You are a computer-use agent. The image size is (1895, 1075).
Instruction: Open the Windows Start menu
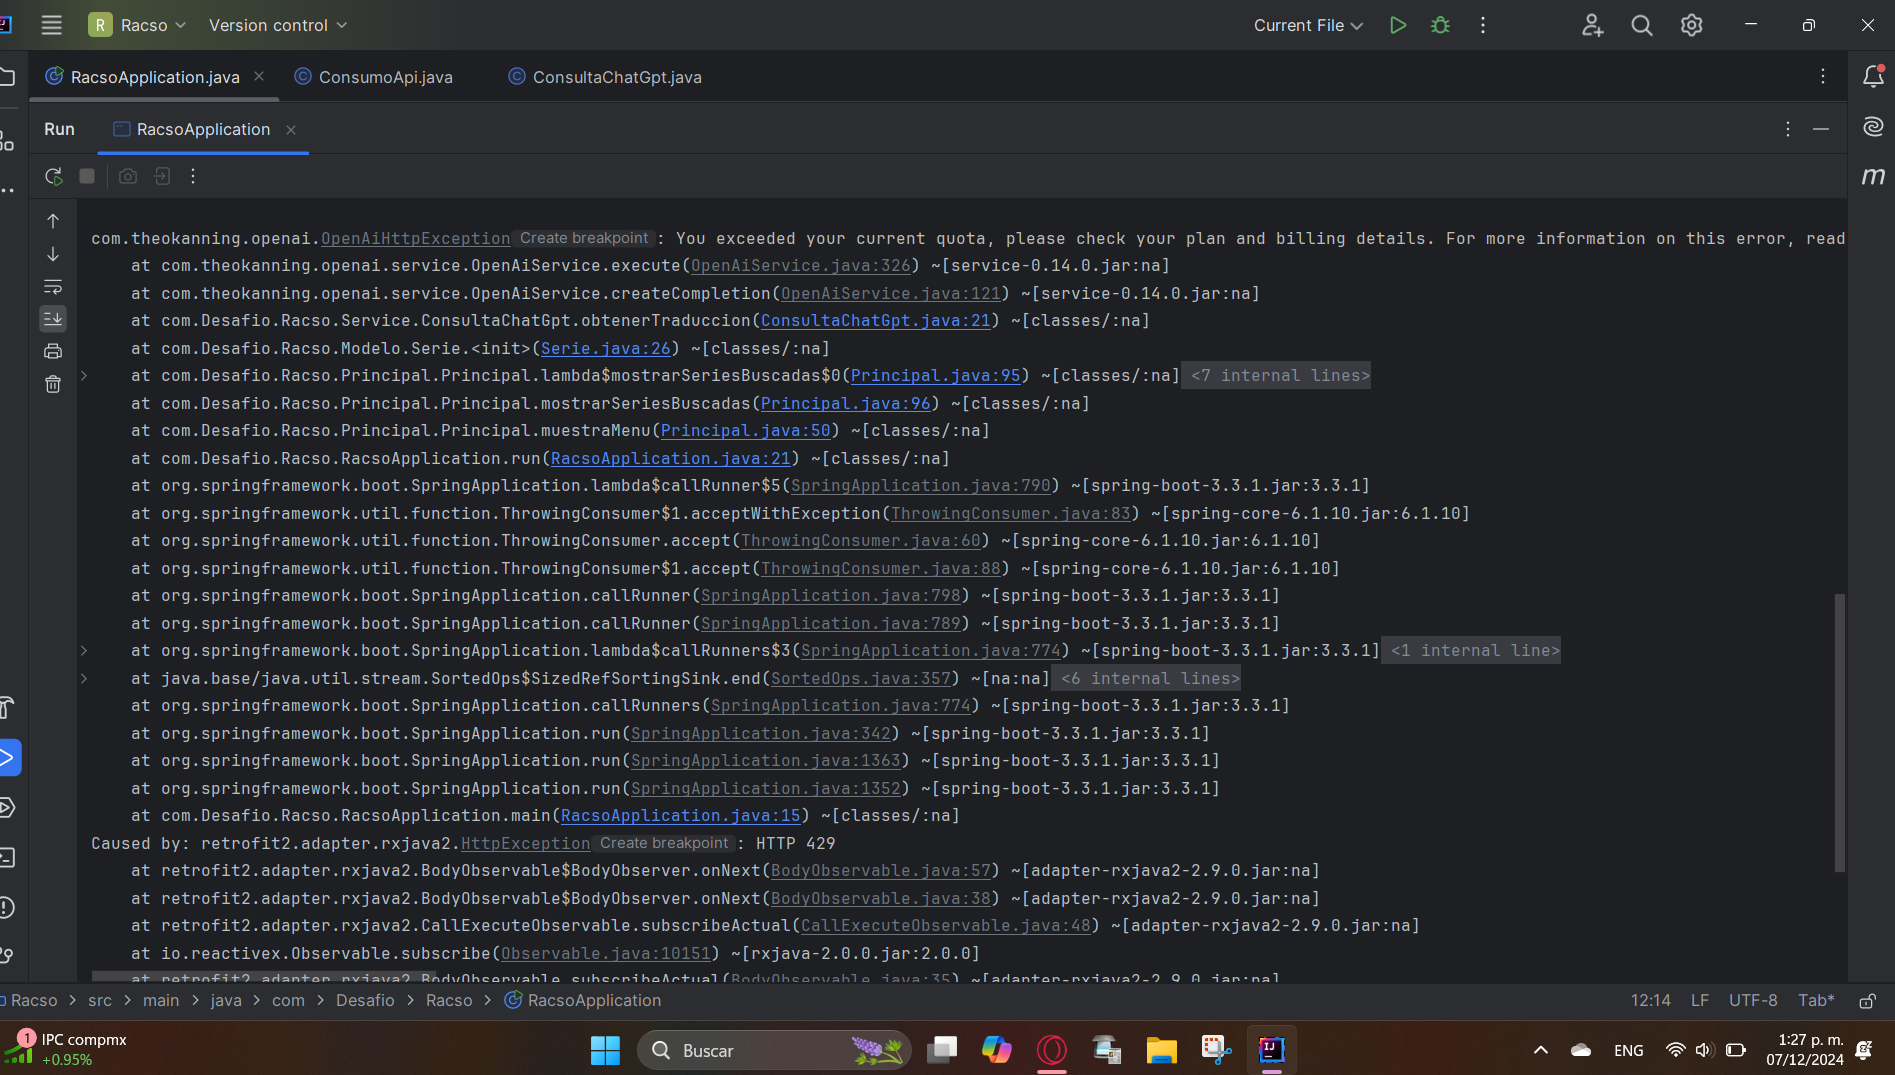pyautogui.click(x=605, y=1050)
